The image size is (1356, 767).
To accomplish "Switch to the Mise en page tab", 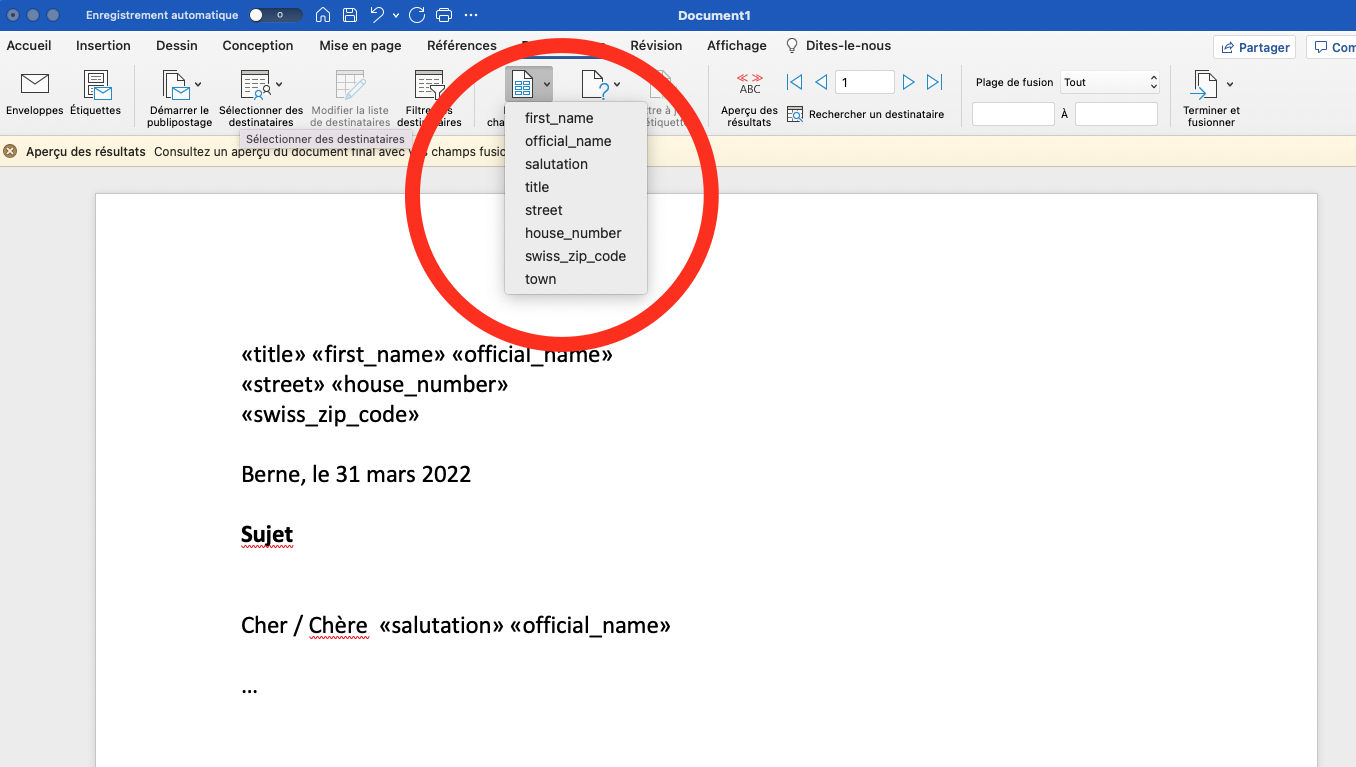I will 360,46.
